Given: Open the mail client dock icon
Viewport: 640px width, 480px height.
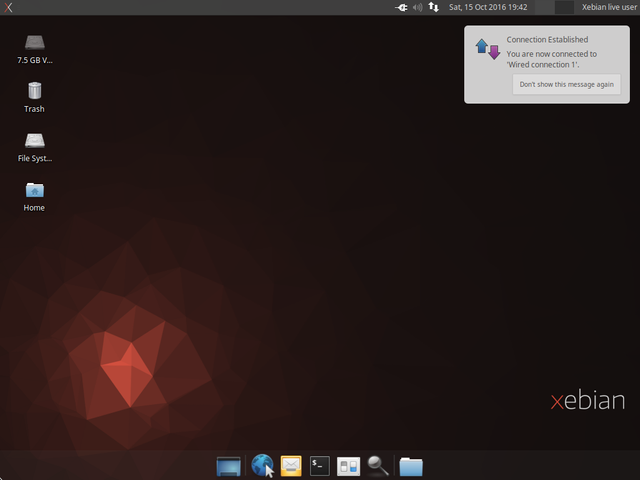Looking at the screenshot, I should click(291, 466).
